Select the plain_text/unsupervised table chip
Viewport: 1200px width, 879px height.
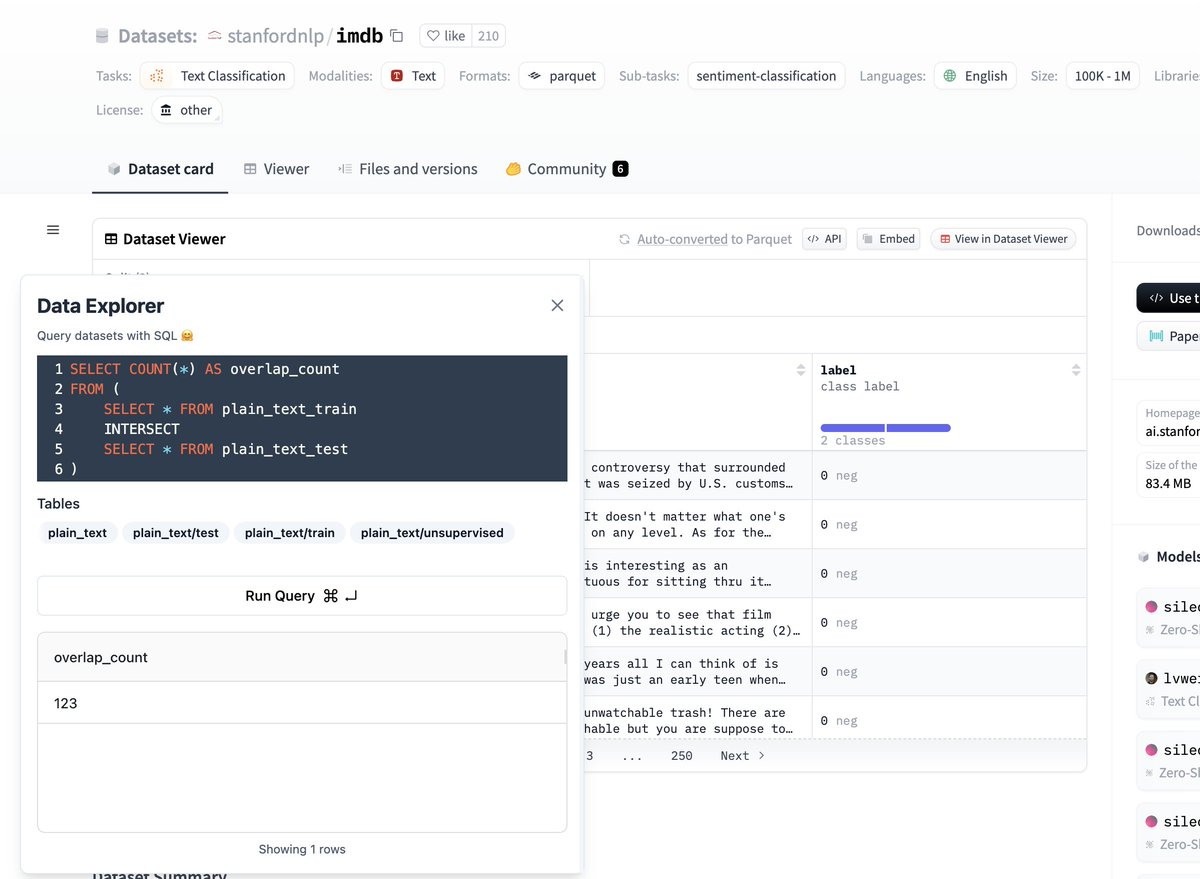(x=432, y=533)
